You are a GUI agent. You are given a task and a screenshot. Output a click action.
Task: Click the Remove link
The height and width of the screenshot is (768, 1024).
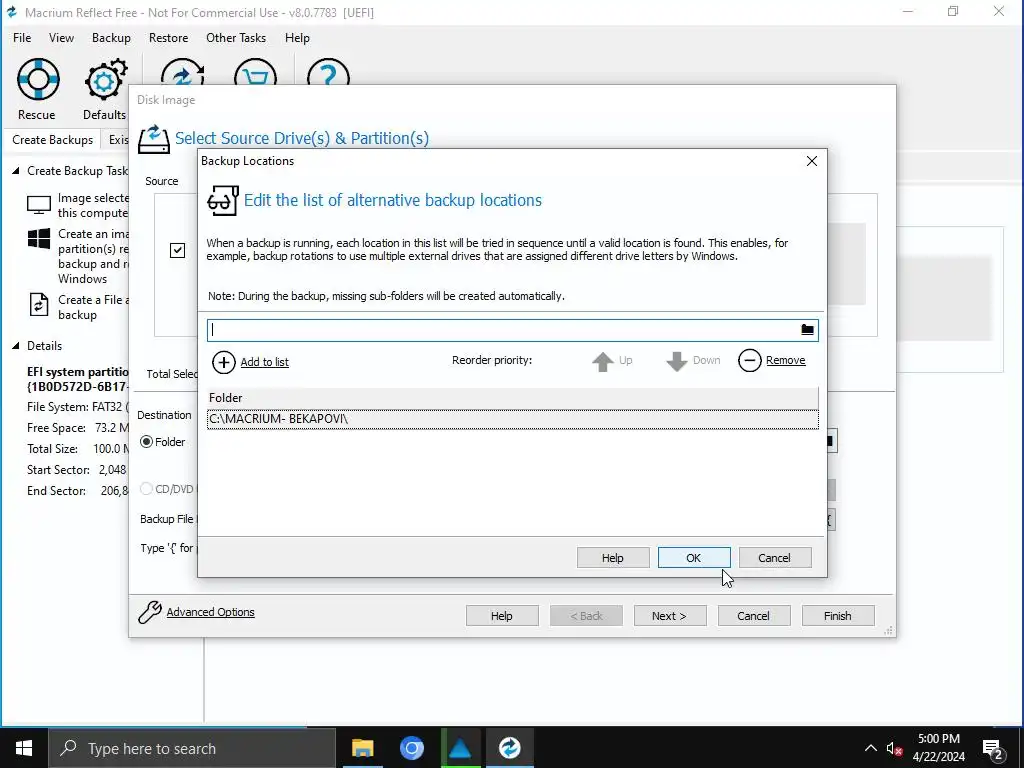[x=786, y=360]
